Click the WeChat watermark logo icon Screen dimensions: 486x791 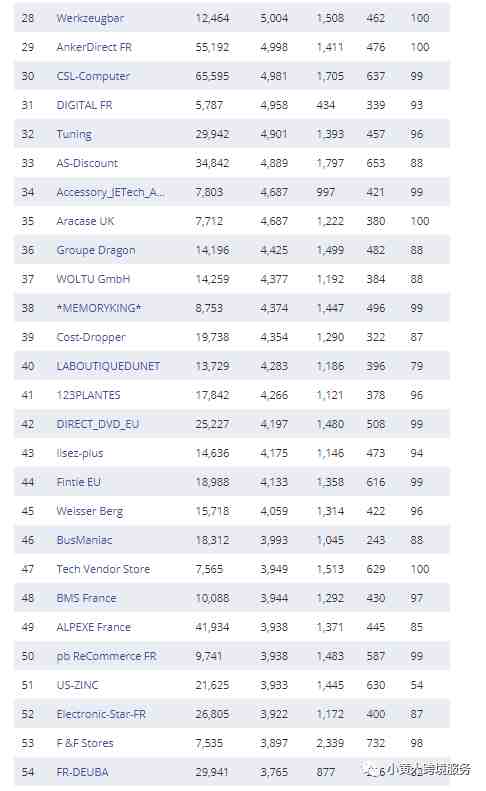(x=372, y=770)
